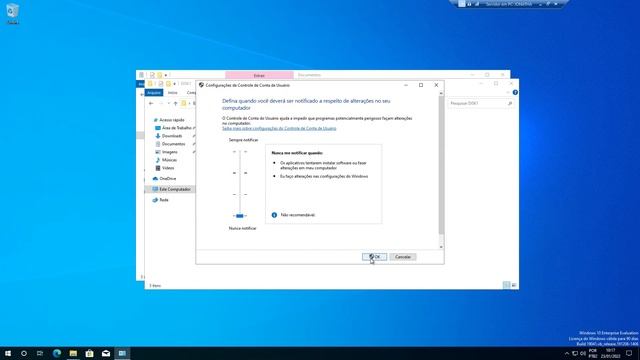
Task: Click the Up arrow in File Explorer navigation
Action: pyautogui.click(x=176, y=103)
